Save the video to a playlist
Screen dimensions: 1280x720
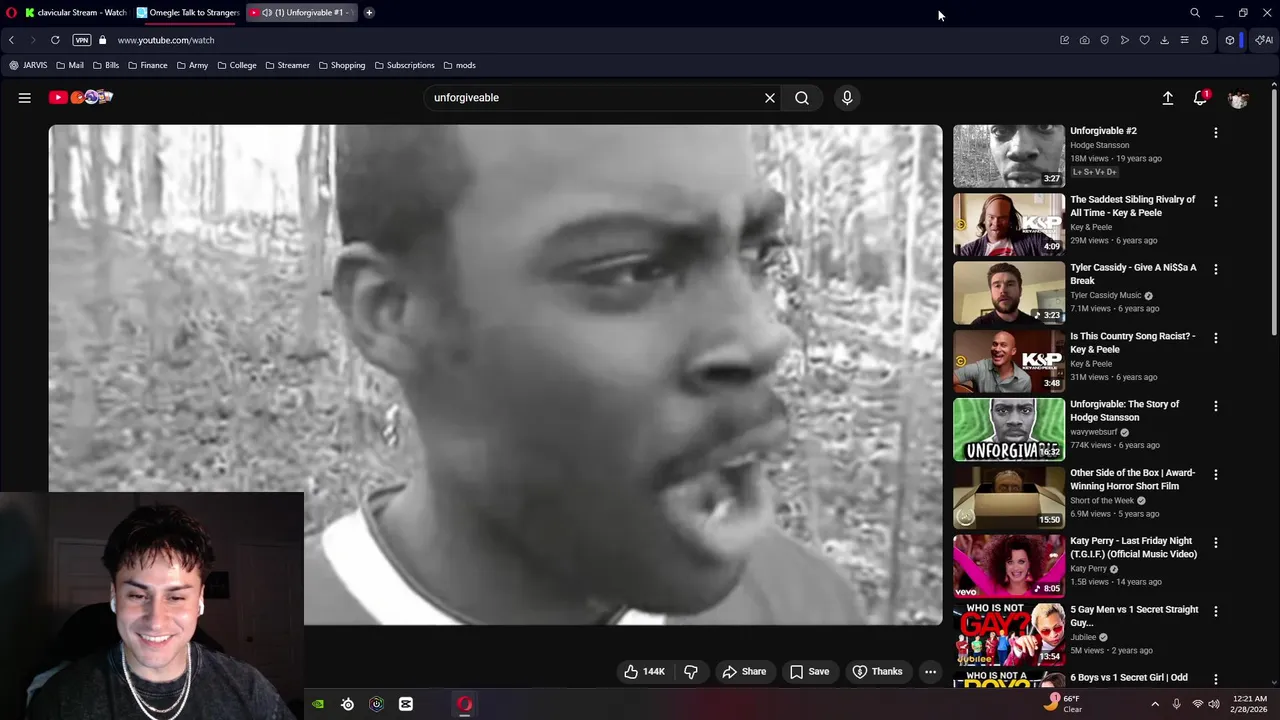point(809,672)
